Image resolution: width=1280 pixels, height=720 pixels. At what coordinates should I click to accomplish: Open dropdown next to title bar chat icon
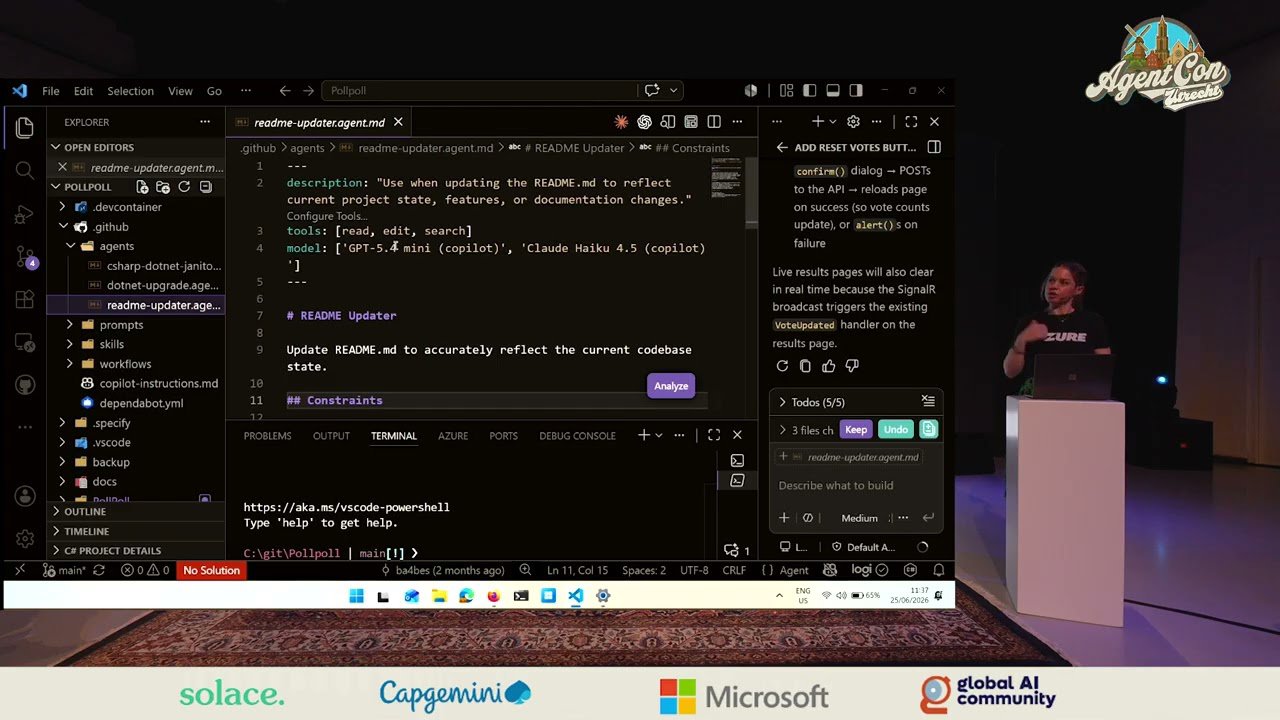[674, 90]
